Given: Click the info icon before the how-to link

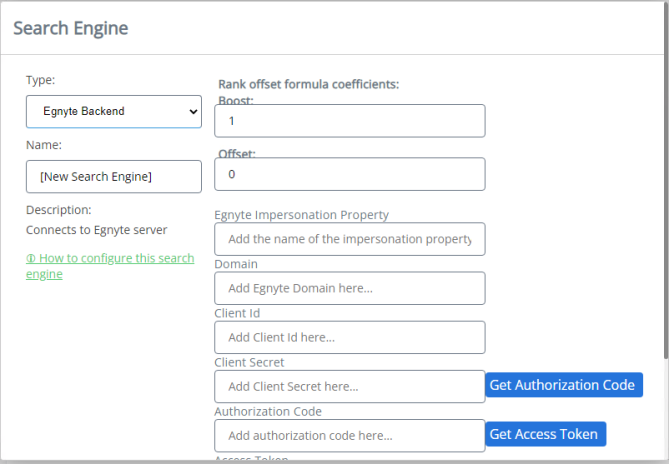Looking at the screenshot, I should 30,259.
